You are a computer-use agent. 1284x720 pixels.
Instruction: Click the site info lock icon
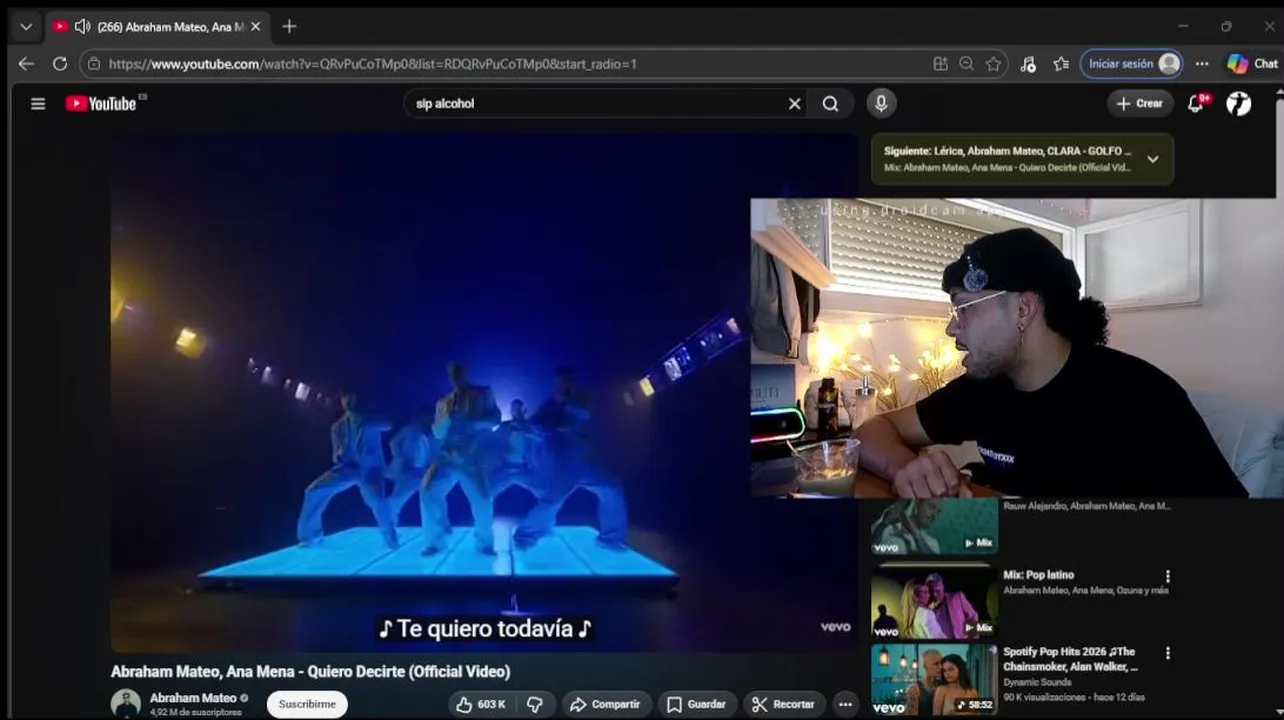pos(94,64)
